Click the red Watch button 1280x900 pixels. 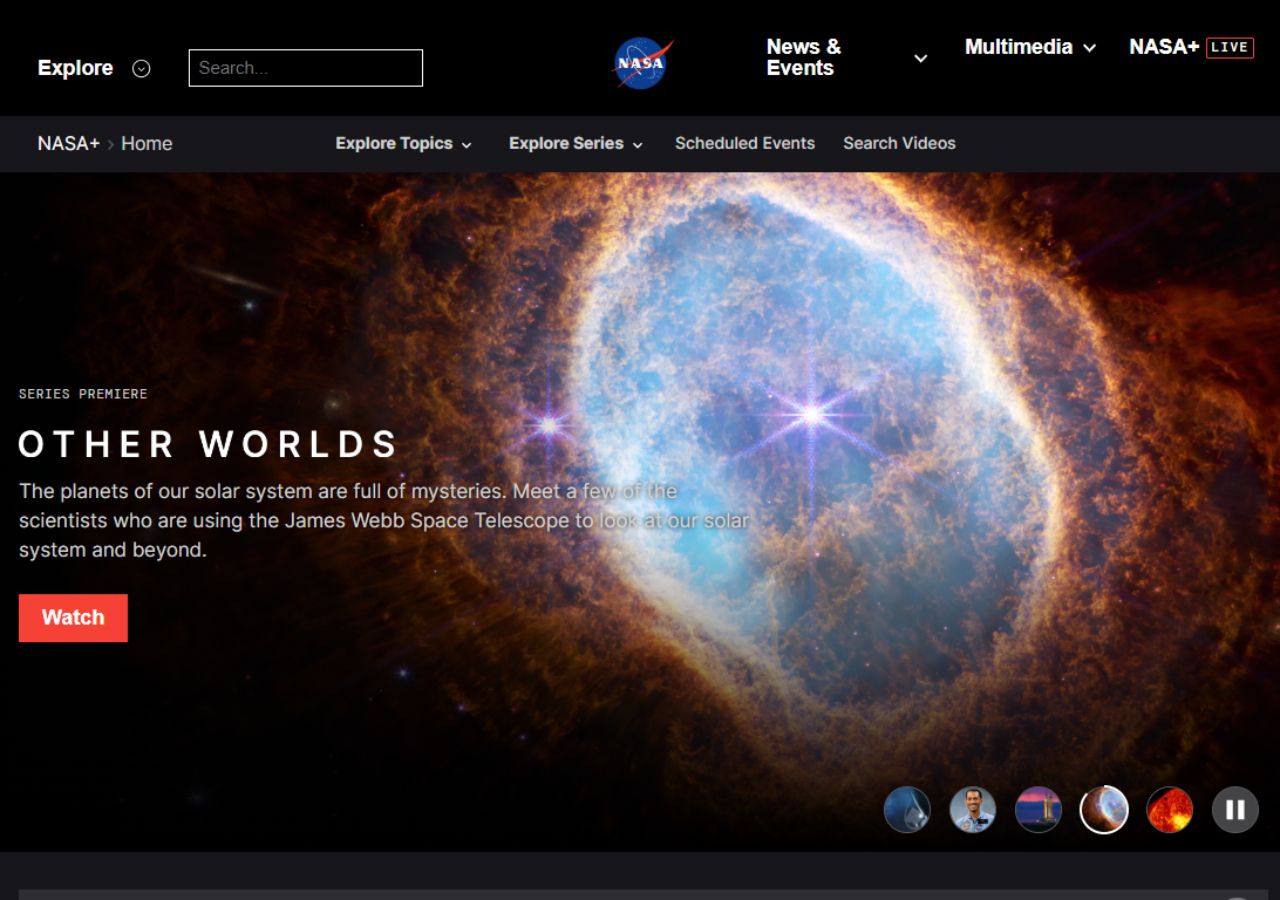click(x=72, y=617)
